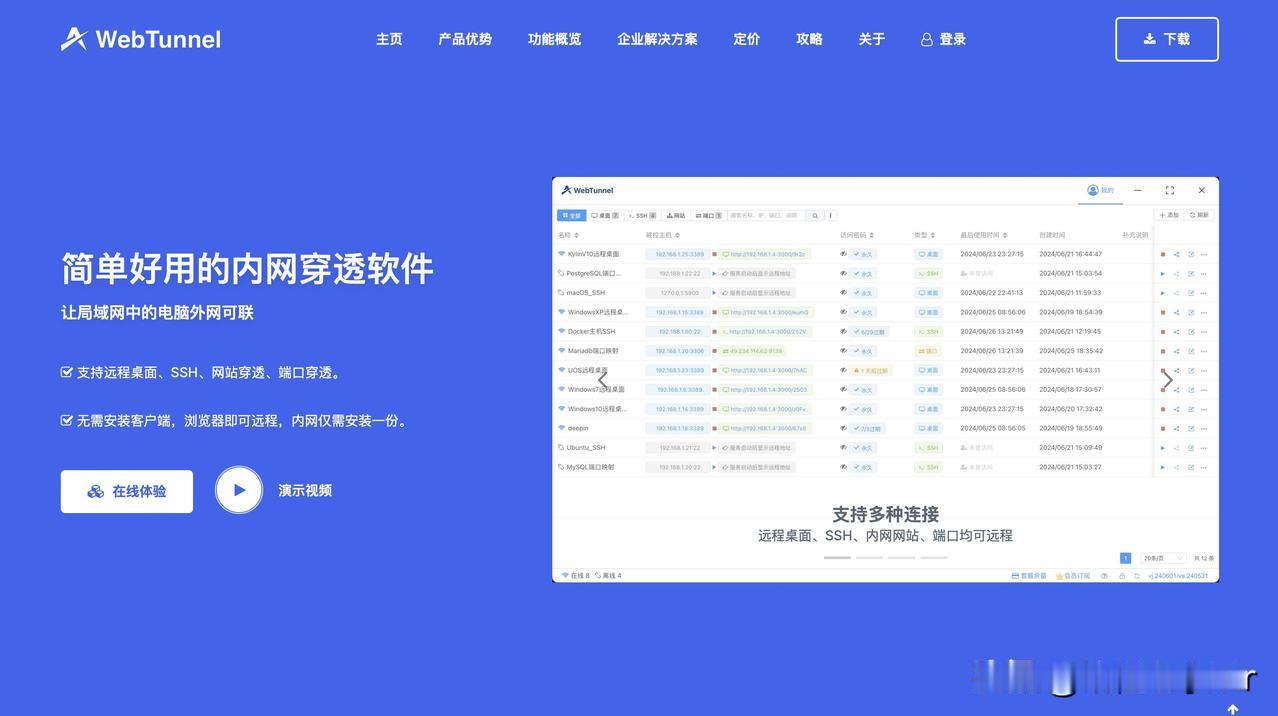Click the edit icon on the Ubuntu_SSH row
The height and width of the screenshot is (716, 1278).
[1191, 448]
